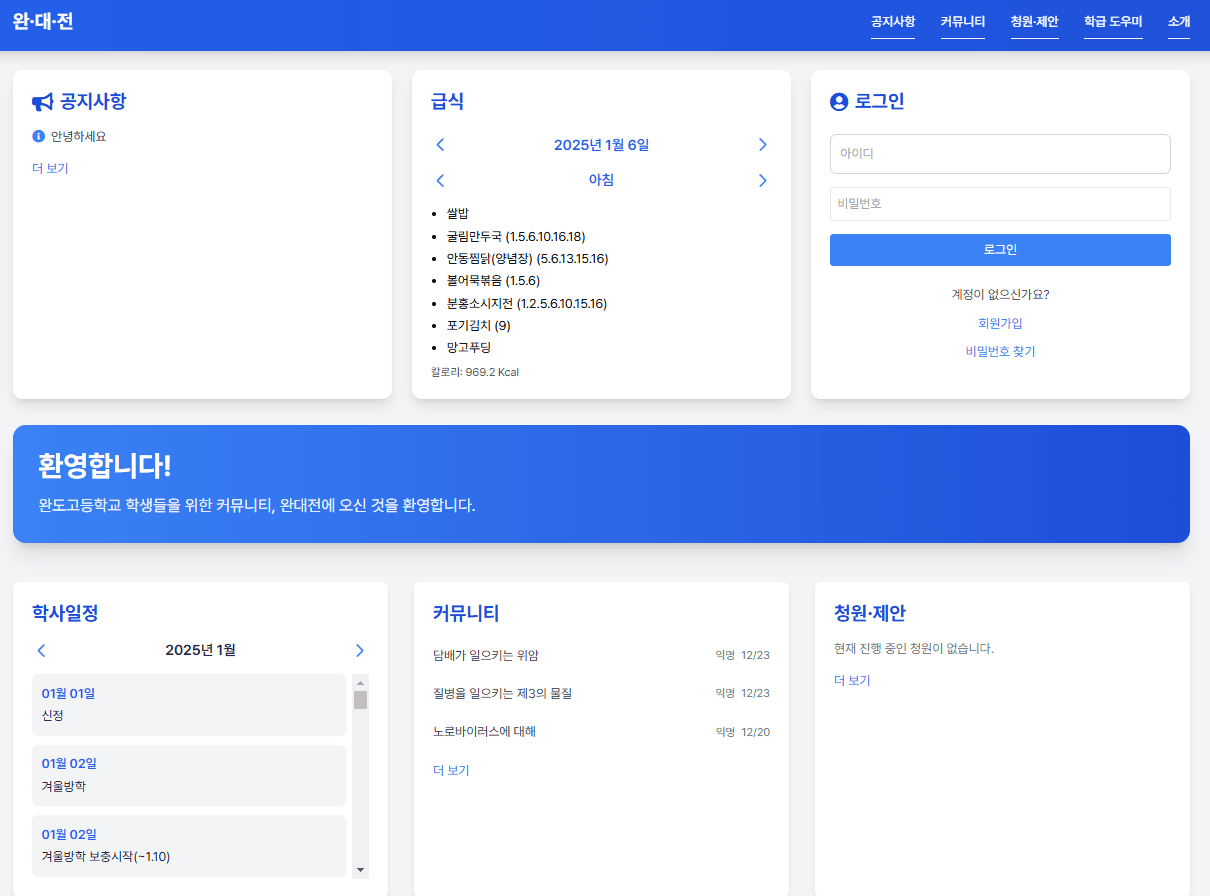This screenshot has width=1210, height=896.
Task: Show previous month in 학사일정
Action: (41, 650)
